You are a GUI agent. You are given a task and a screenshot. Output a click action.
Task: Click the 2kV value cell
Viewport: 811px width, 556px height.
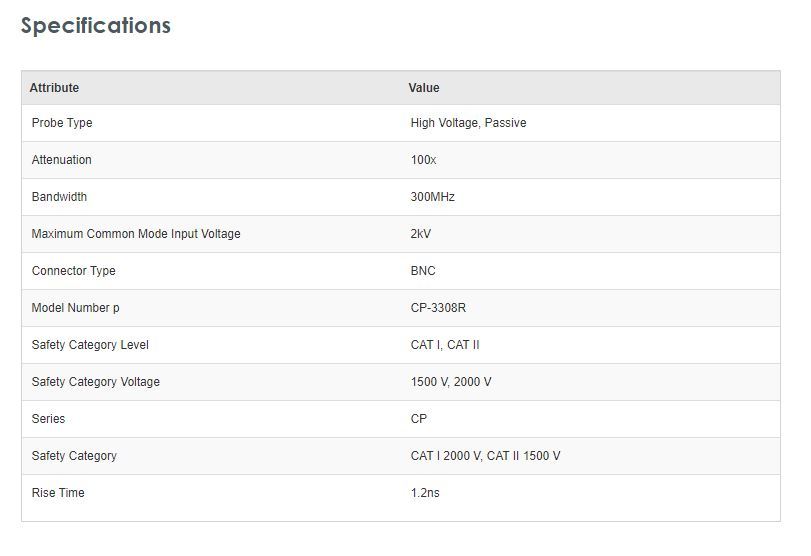[x=420, y=234]
